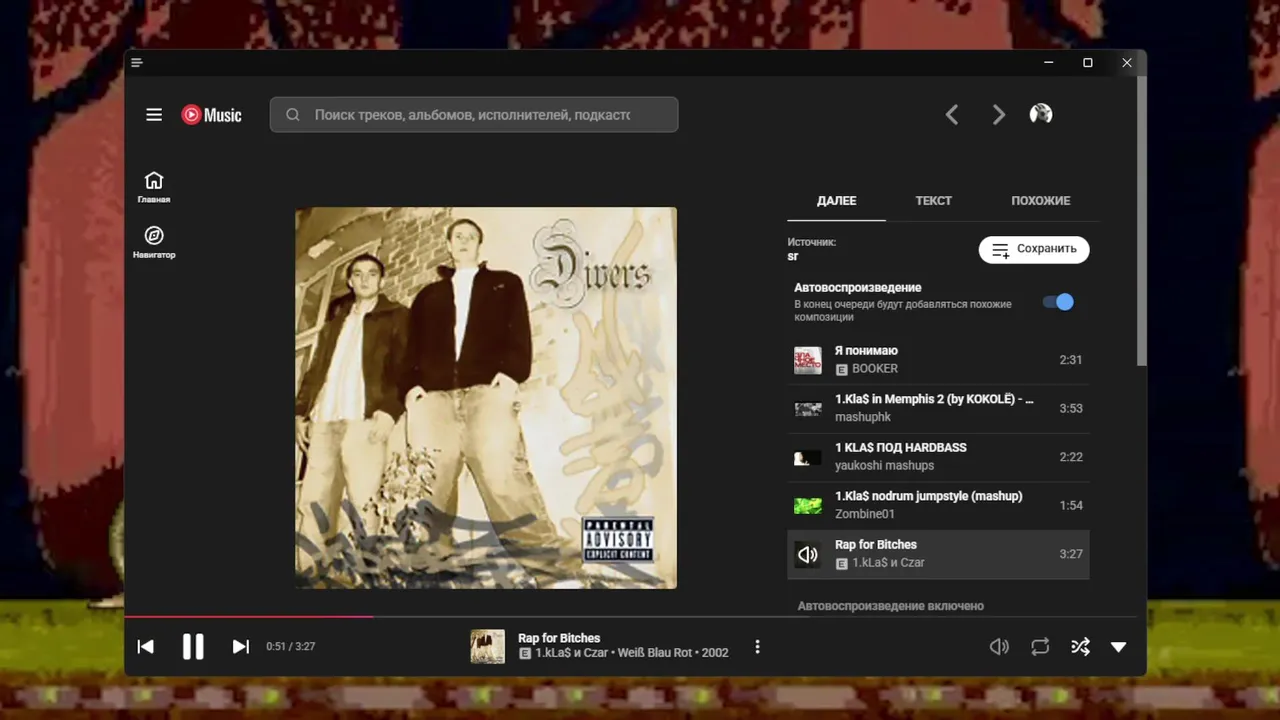1280x720 pixels.
Task: Open the account avatar menu
Action: (1041, 114)
